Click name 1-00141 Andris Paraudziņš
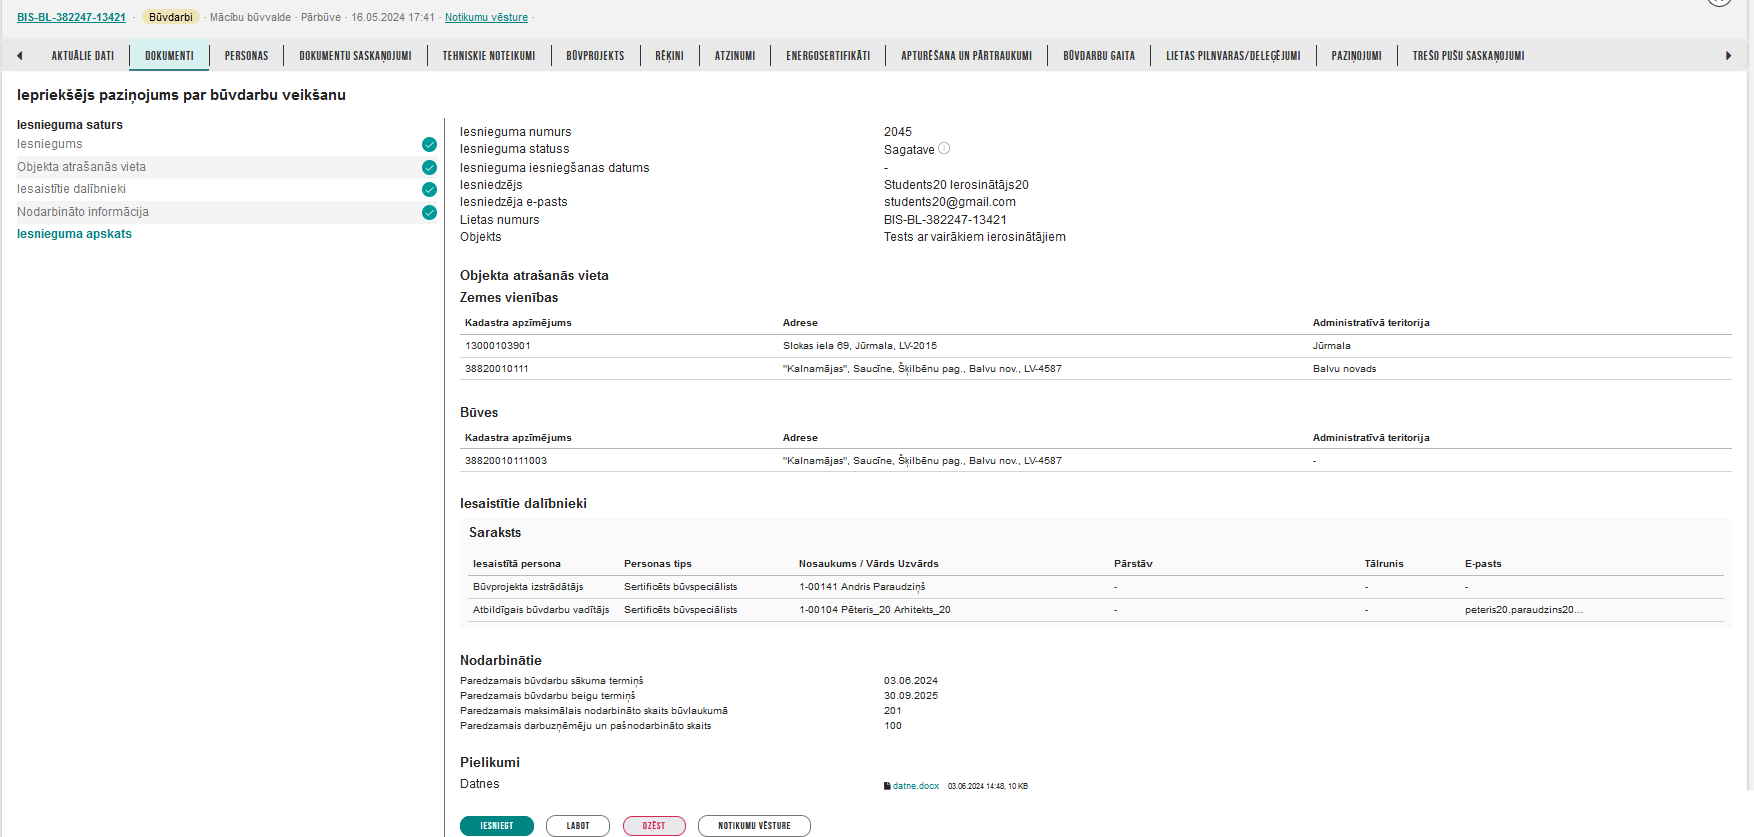This screenshot has width=1754, height=837. (862, 587)
